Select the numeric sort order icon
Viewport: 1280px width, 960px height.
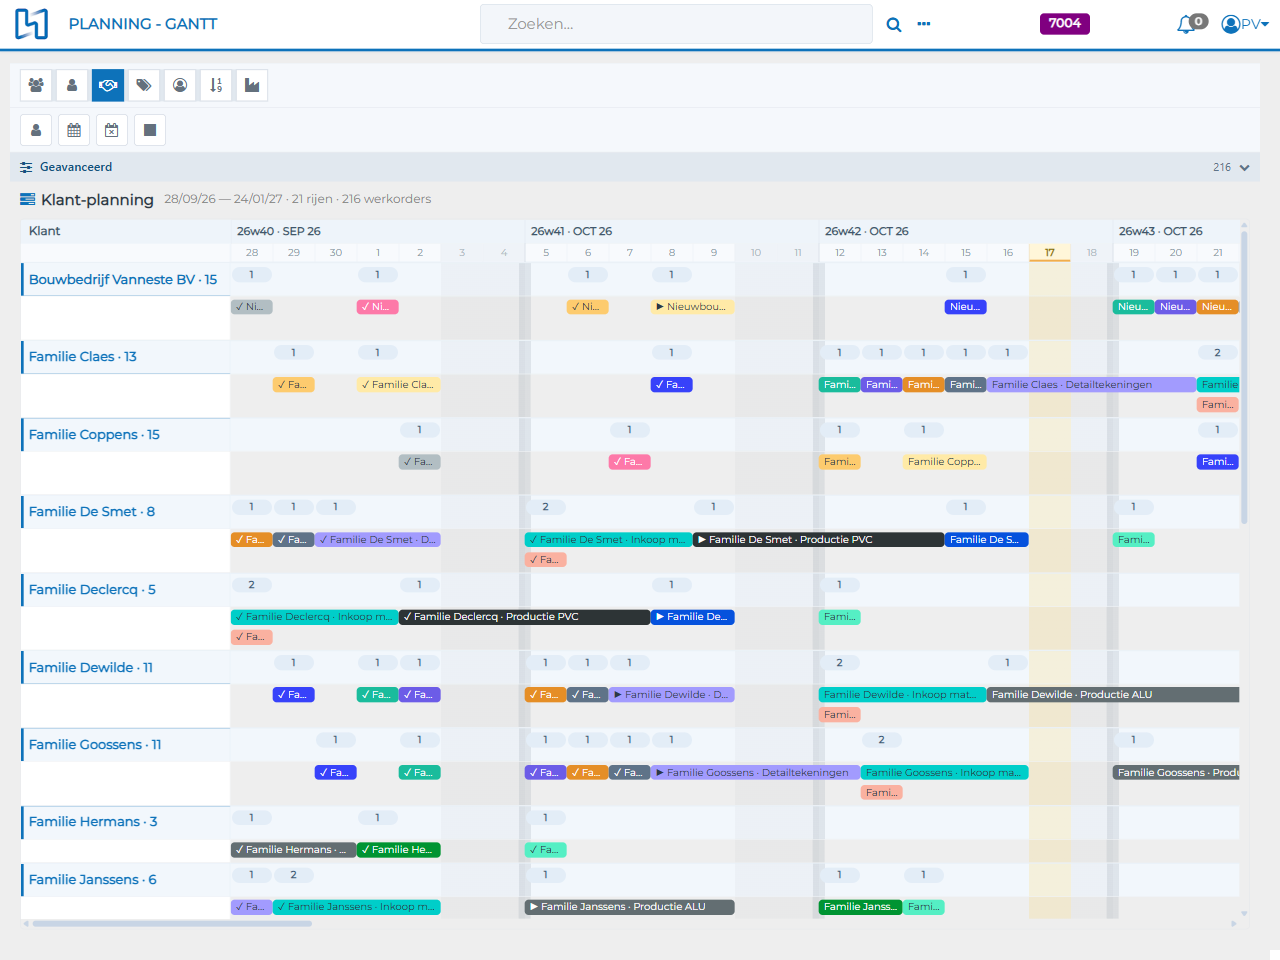coord(216,85)
